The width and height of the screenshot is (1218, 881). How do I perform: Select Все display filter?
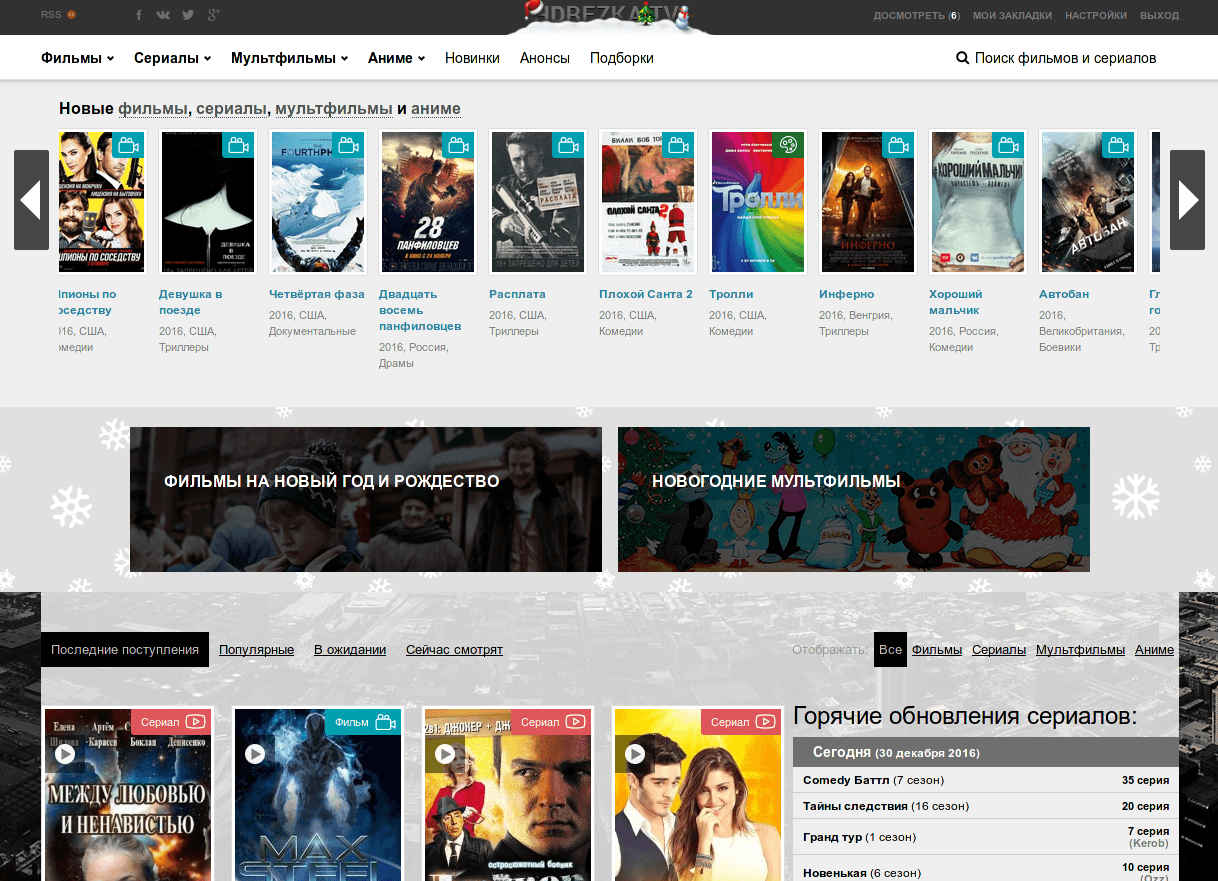coord(890,650)
